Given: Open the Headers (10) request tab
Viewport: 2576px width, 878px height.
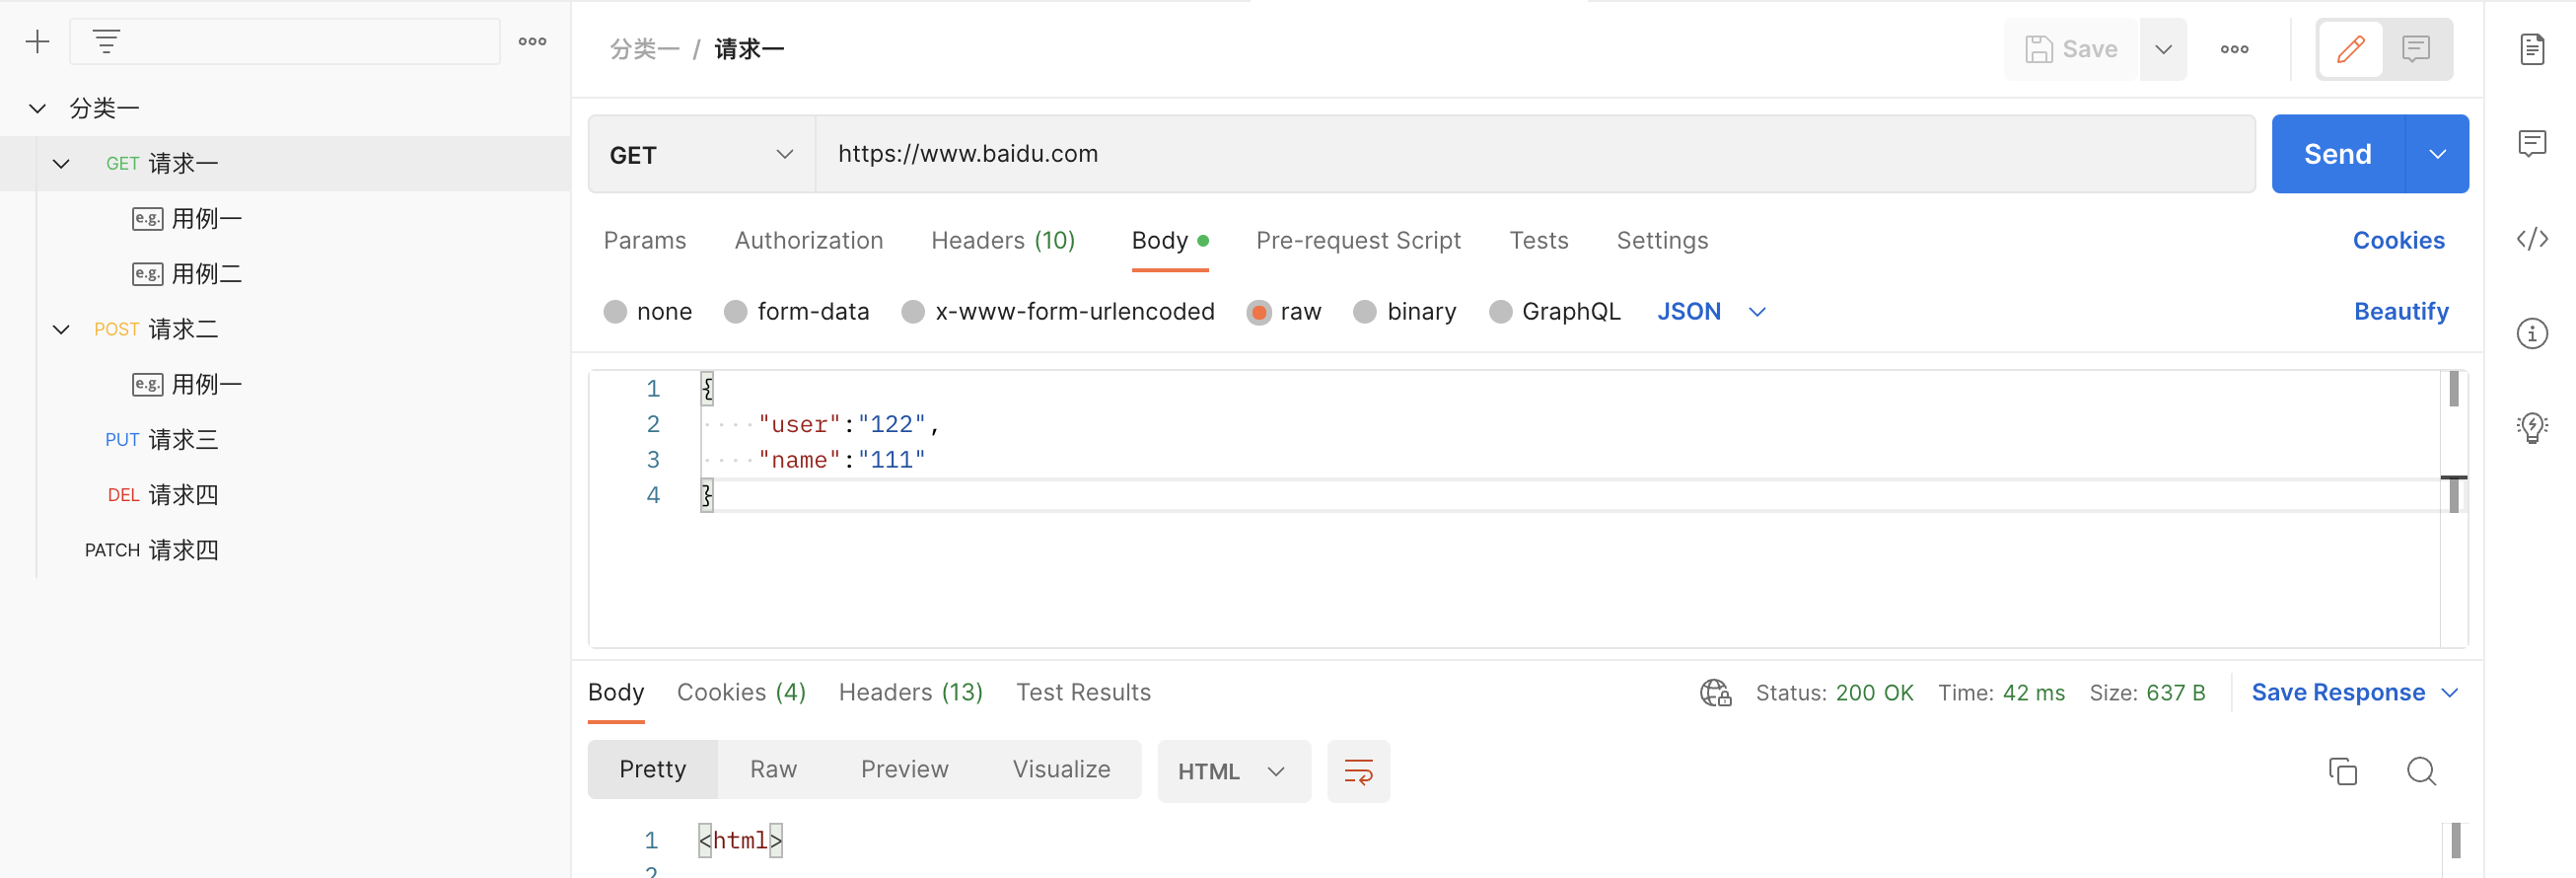Looking at the screenshot, I should (x=1002, y=241).
